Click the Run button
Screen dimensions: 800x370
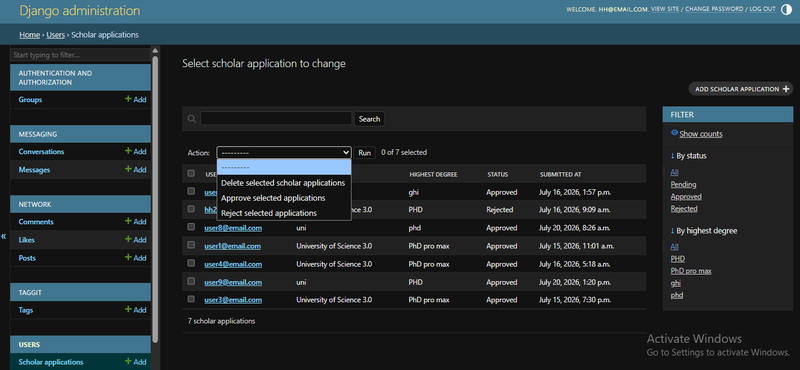(364, 153)
